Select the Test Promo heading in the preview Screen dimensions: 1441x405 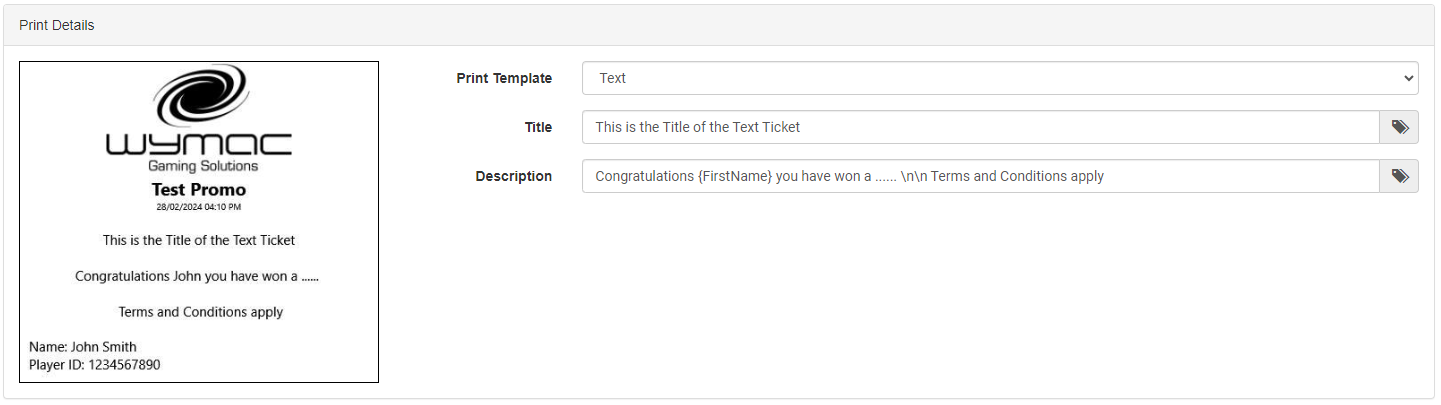tap(199, 189)
